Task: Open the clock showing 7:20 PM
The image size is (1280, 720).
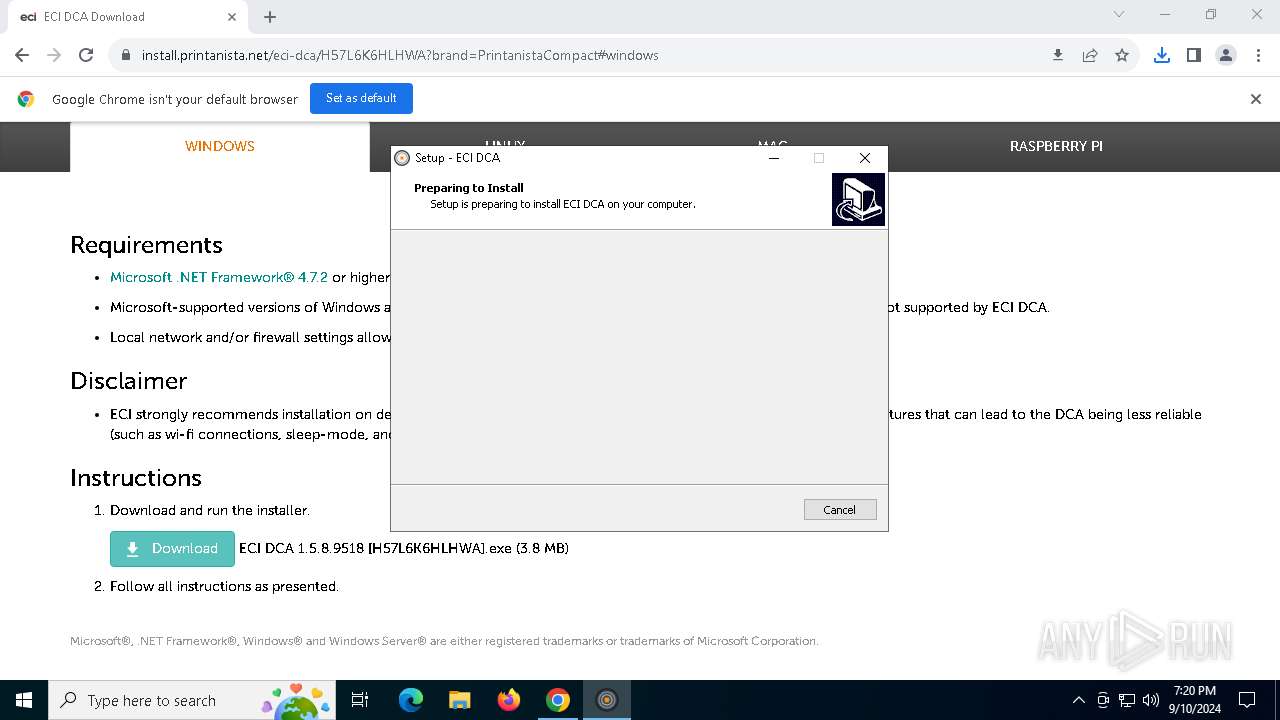Action: tap(1194, 700)
